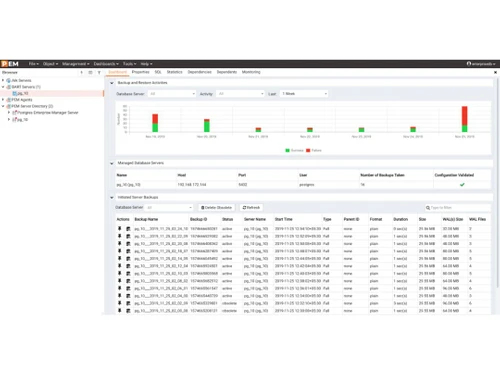Click the pin action icon for backup ending 02_08_02
This screenshot has height=375, width=500.
click(120, 281)
